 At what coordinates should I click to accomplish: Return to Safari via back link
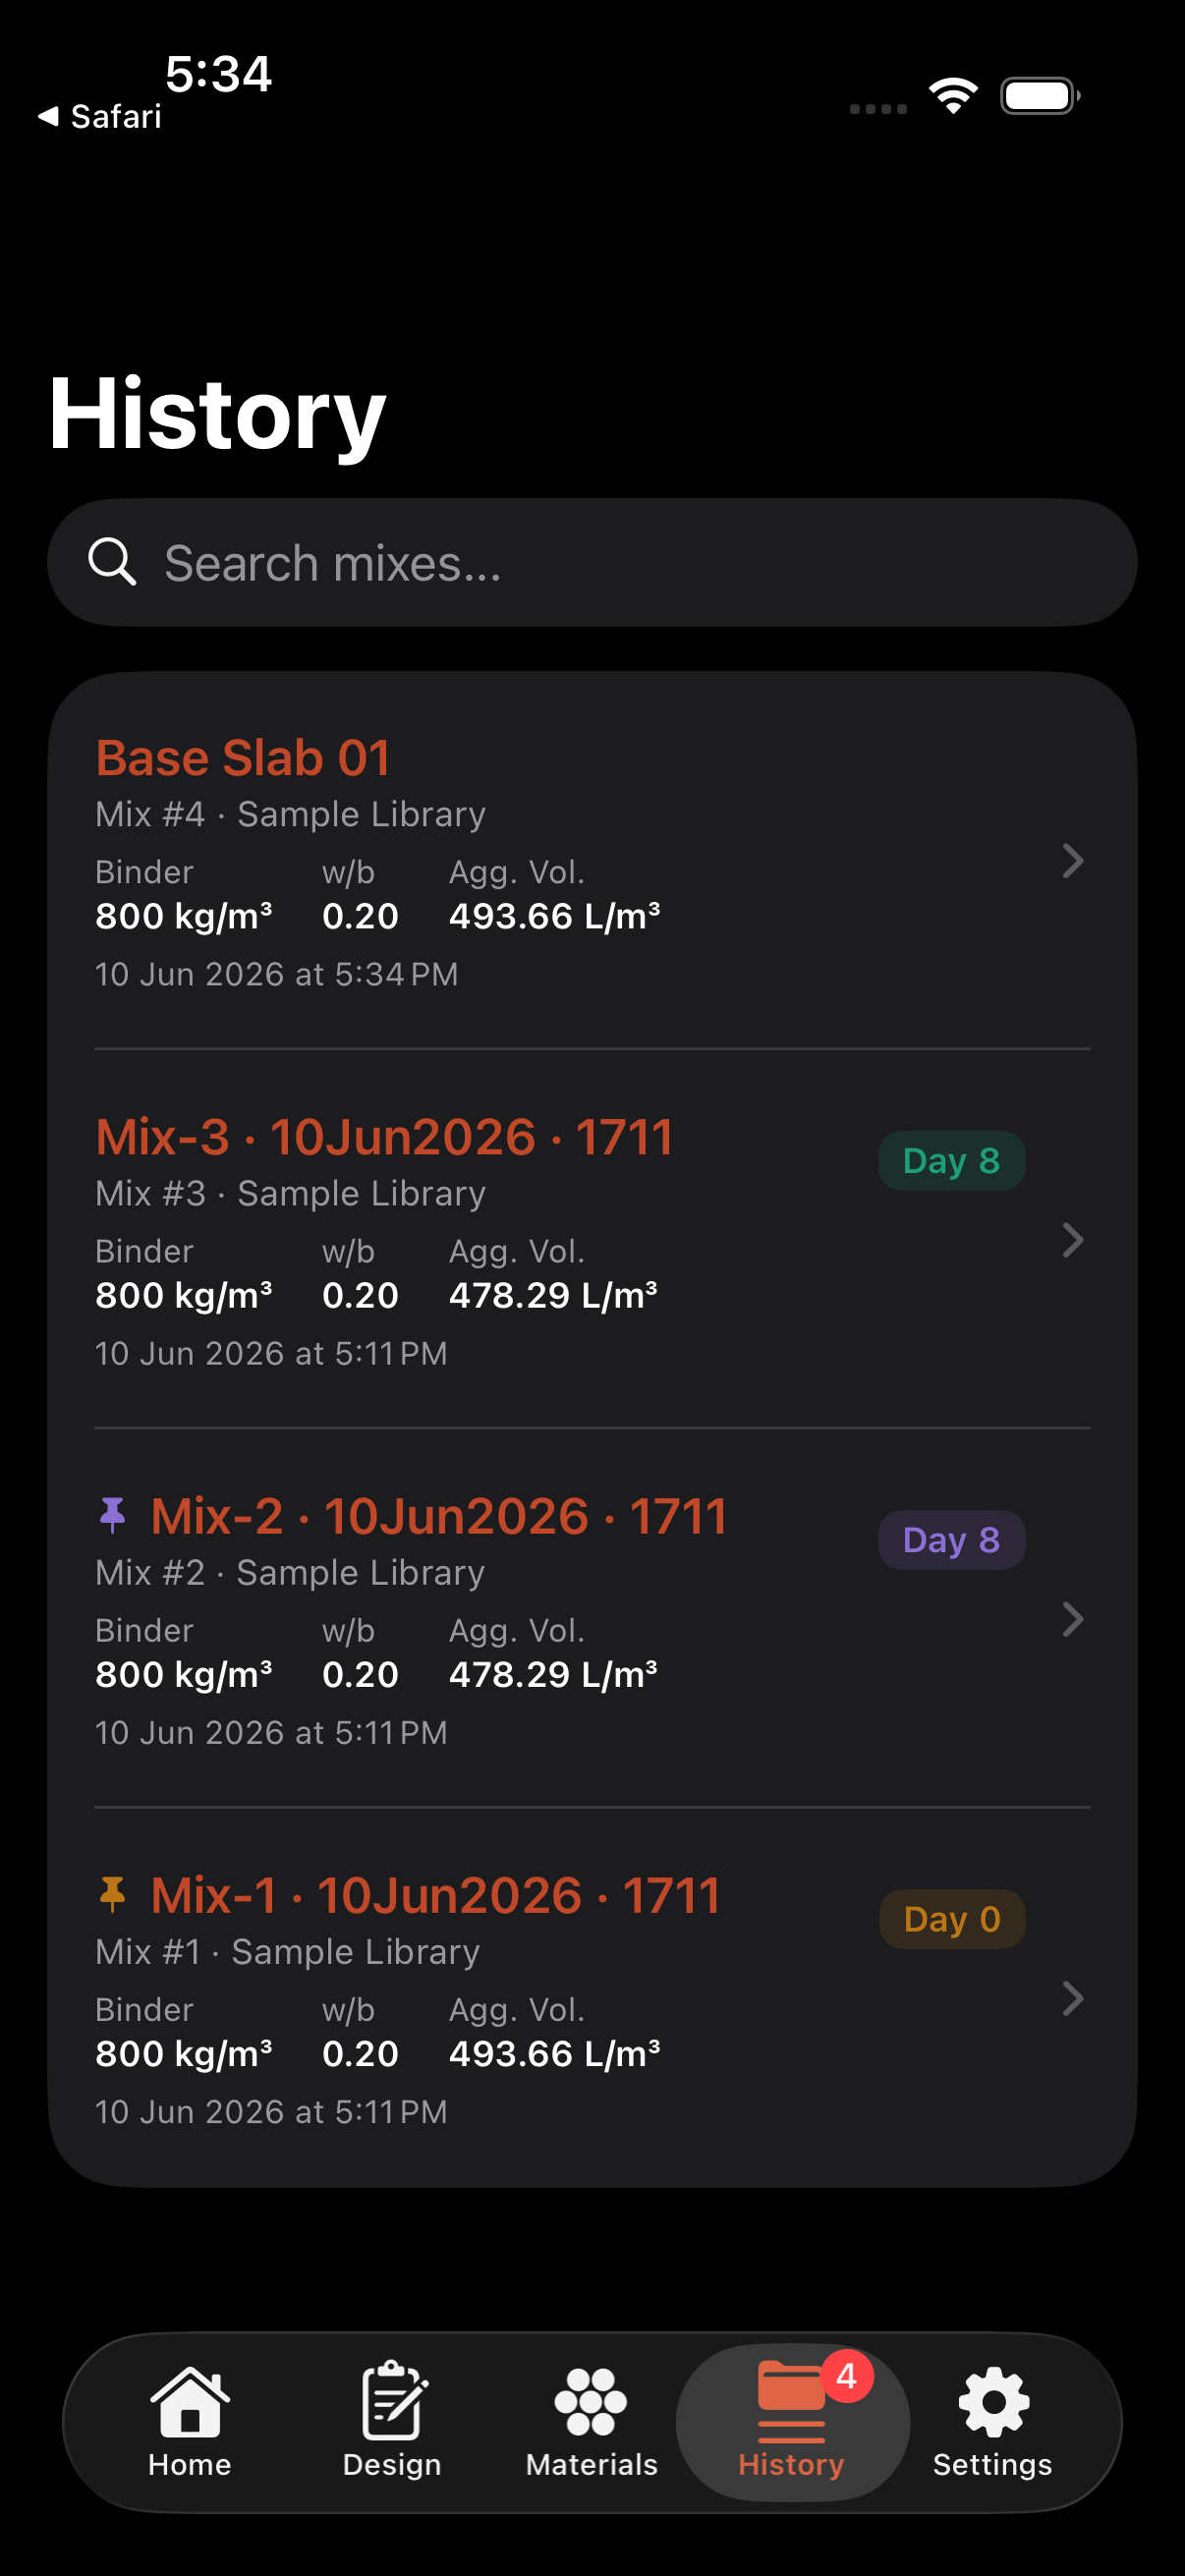pos(99,117)
